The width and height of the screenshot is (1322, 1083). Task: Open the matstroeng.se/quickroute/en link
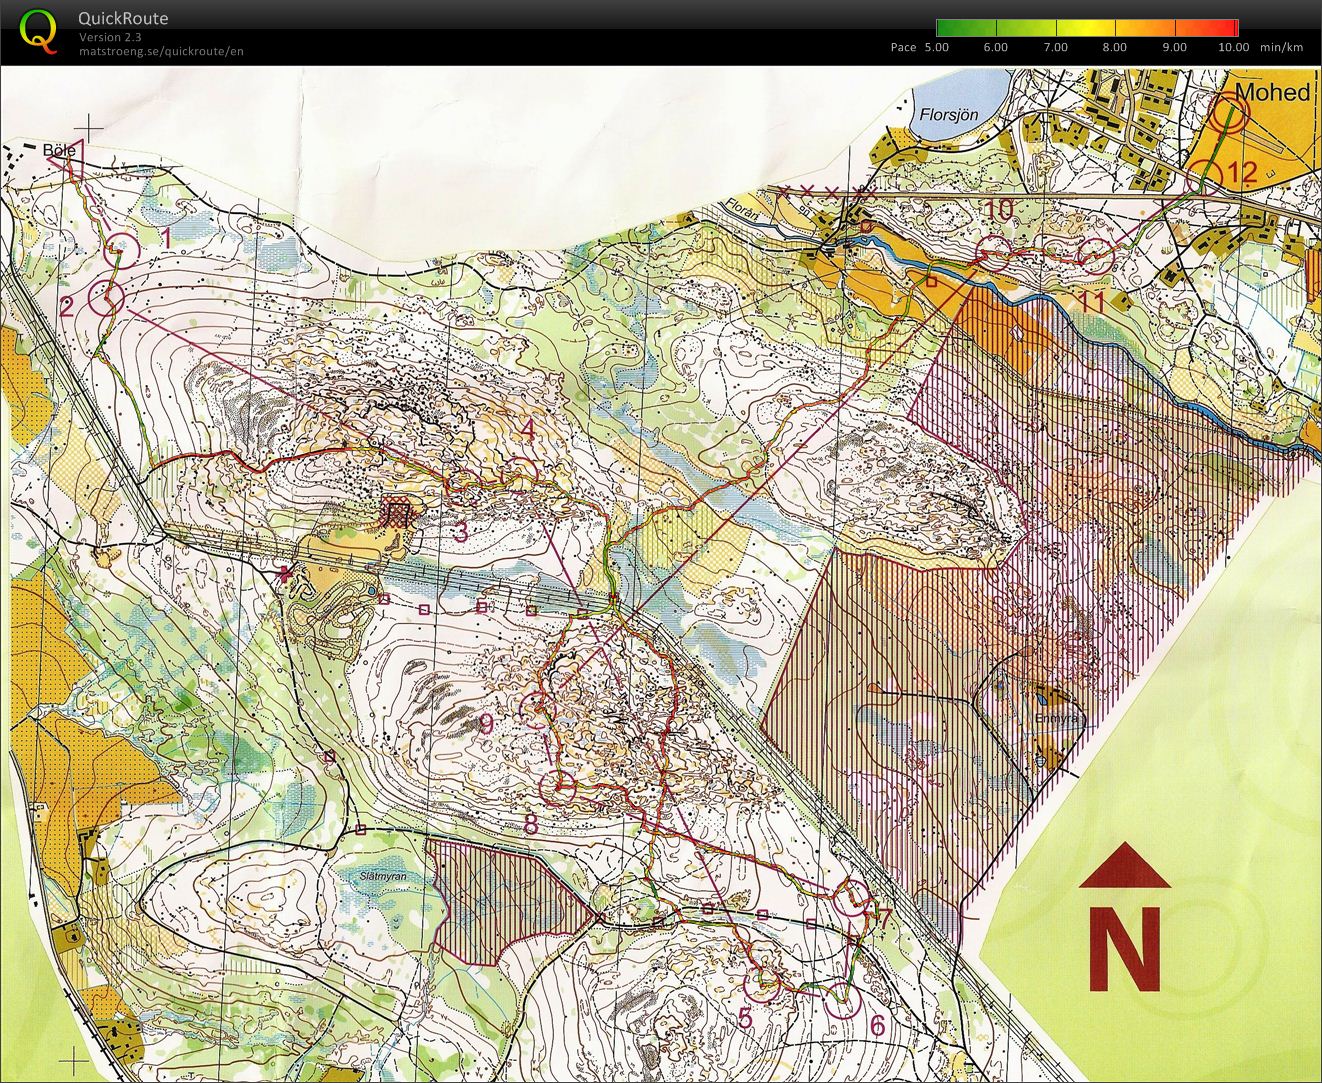[161, 51]
